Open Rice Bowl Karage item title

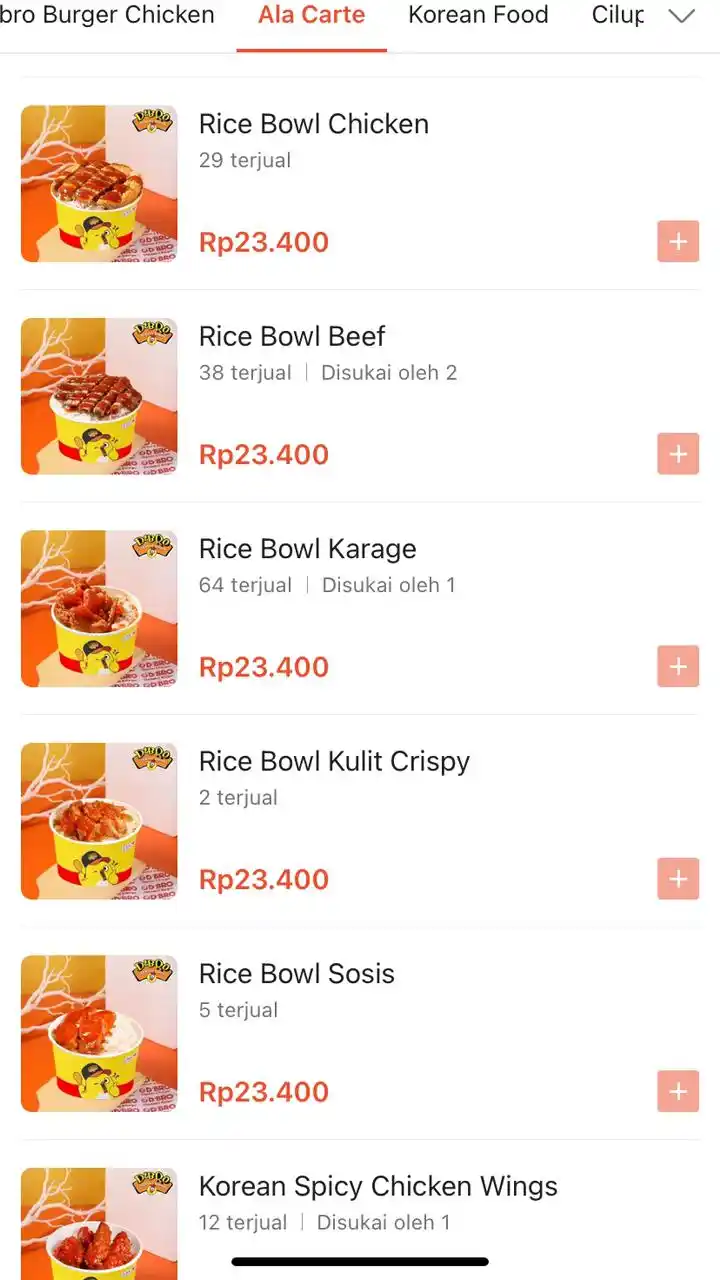tap(308, 549)
